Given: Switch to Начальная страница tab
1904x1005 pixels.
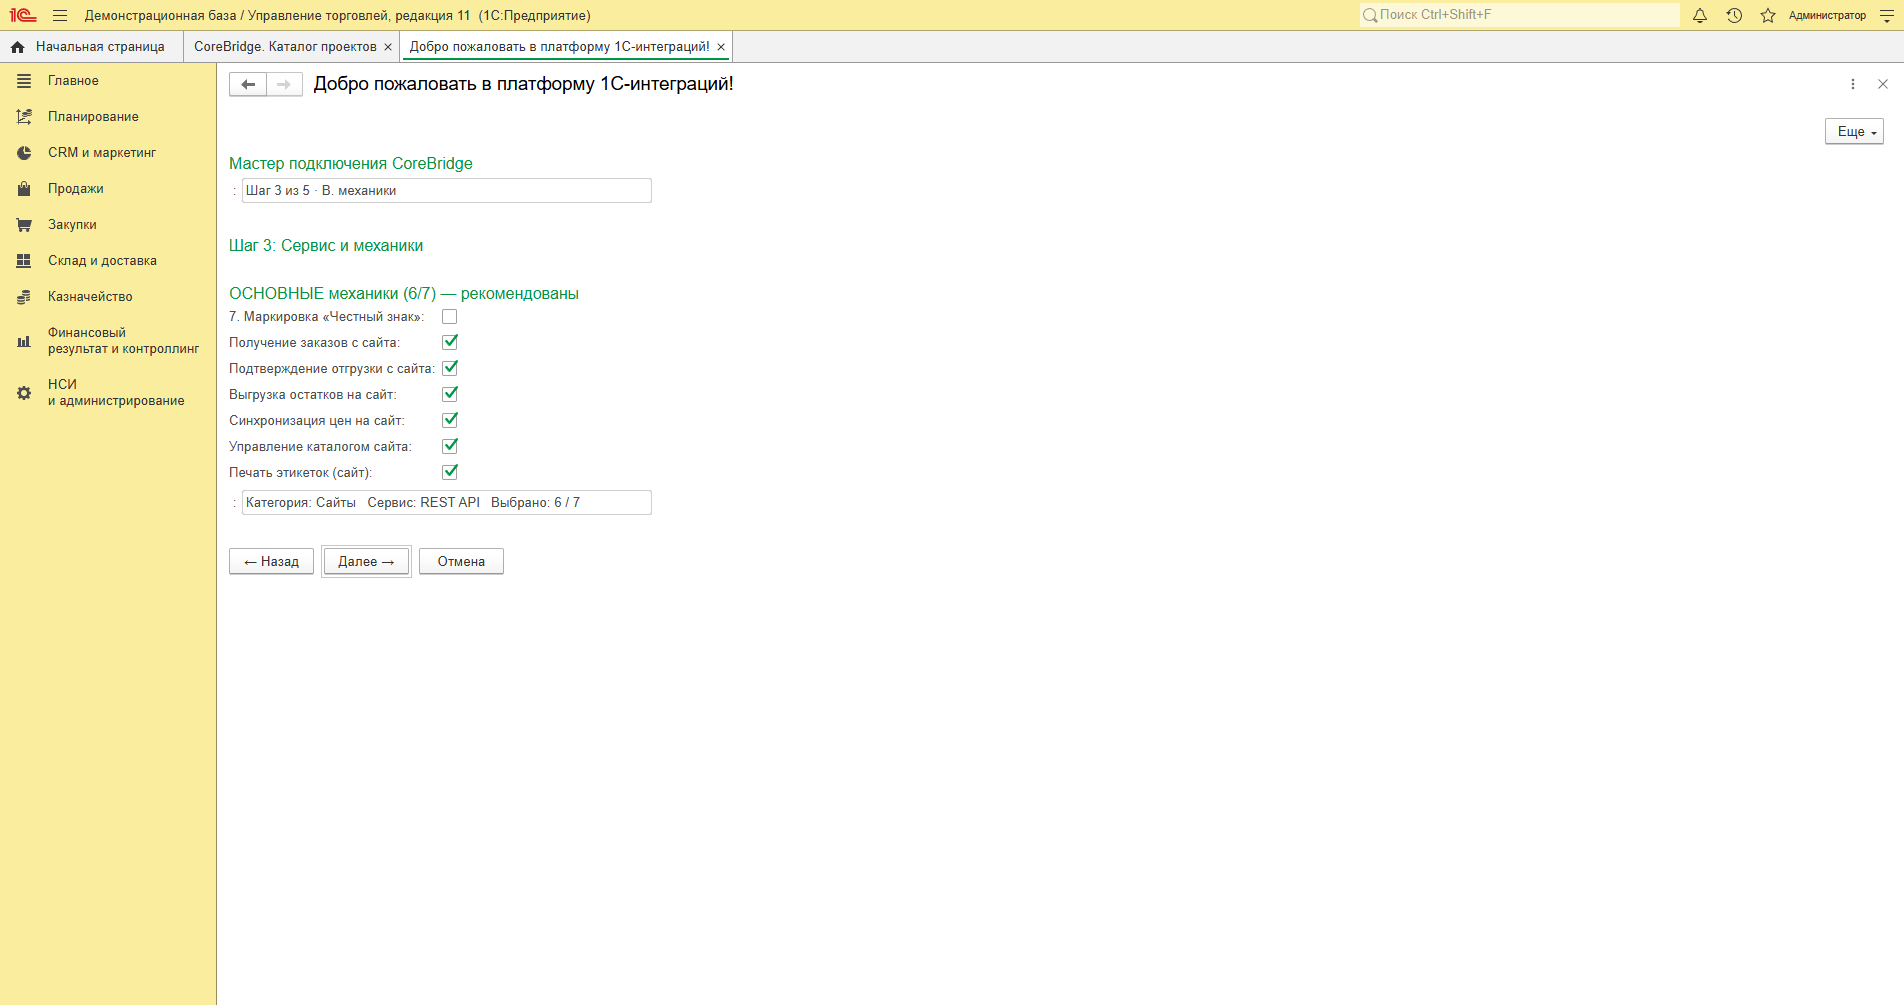Looking at the screenshot, I should point(92,47).
